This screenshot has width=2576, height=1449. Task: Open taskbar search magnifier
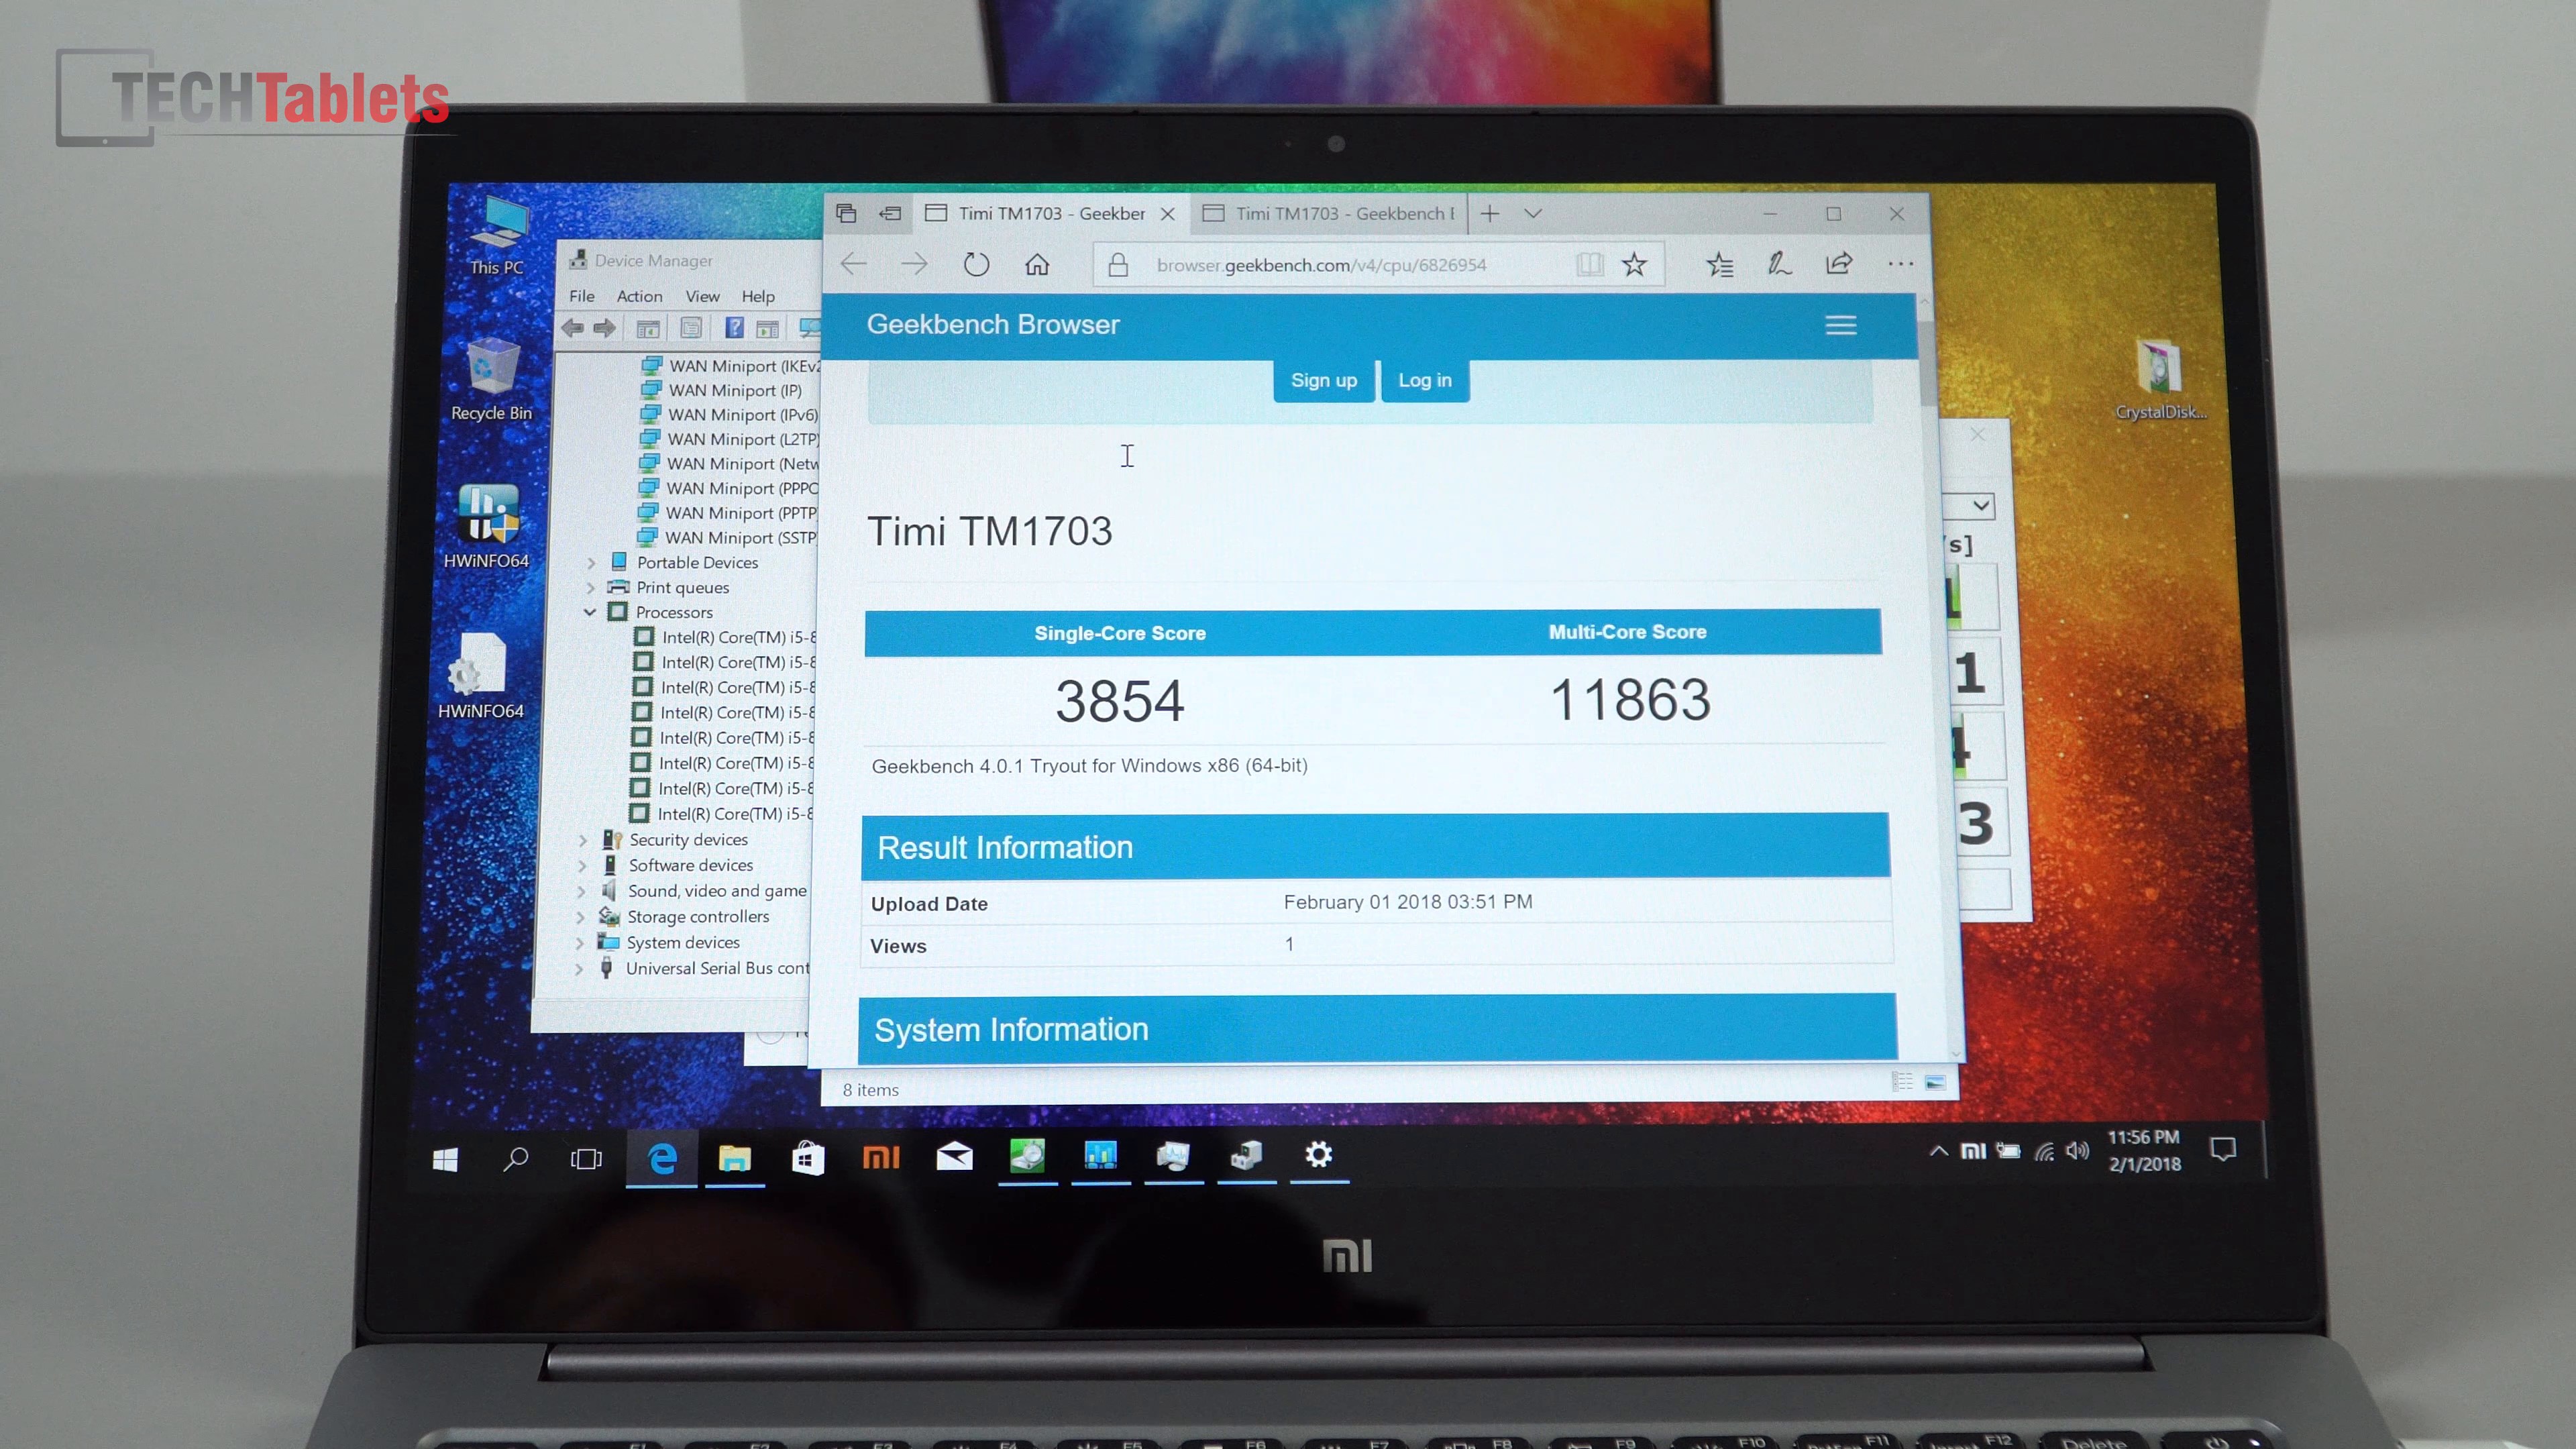(x=516, y=1159)
